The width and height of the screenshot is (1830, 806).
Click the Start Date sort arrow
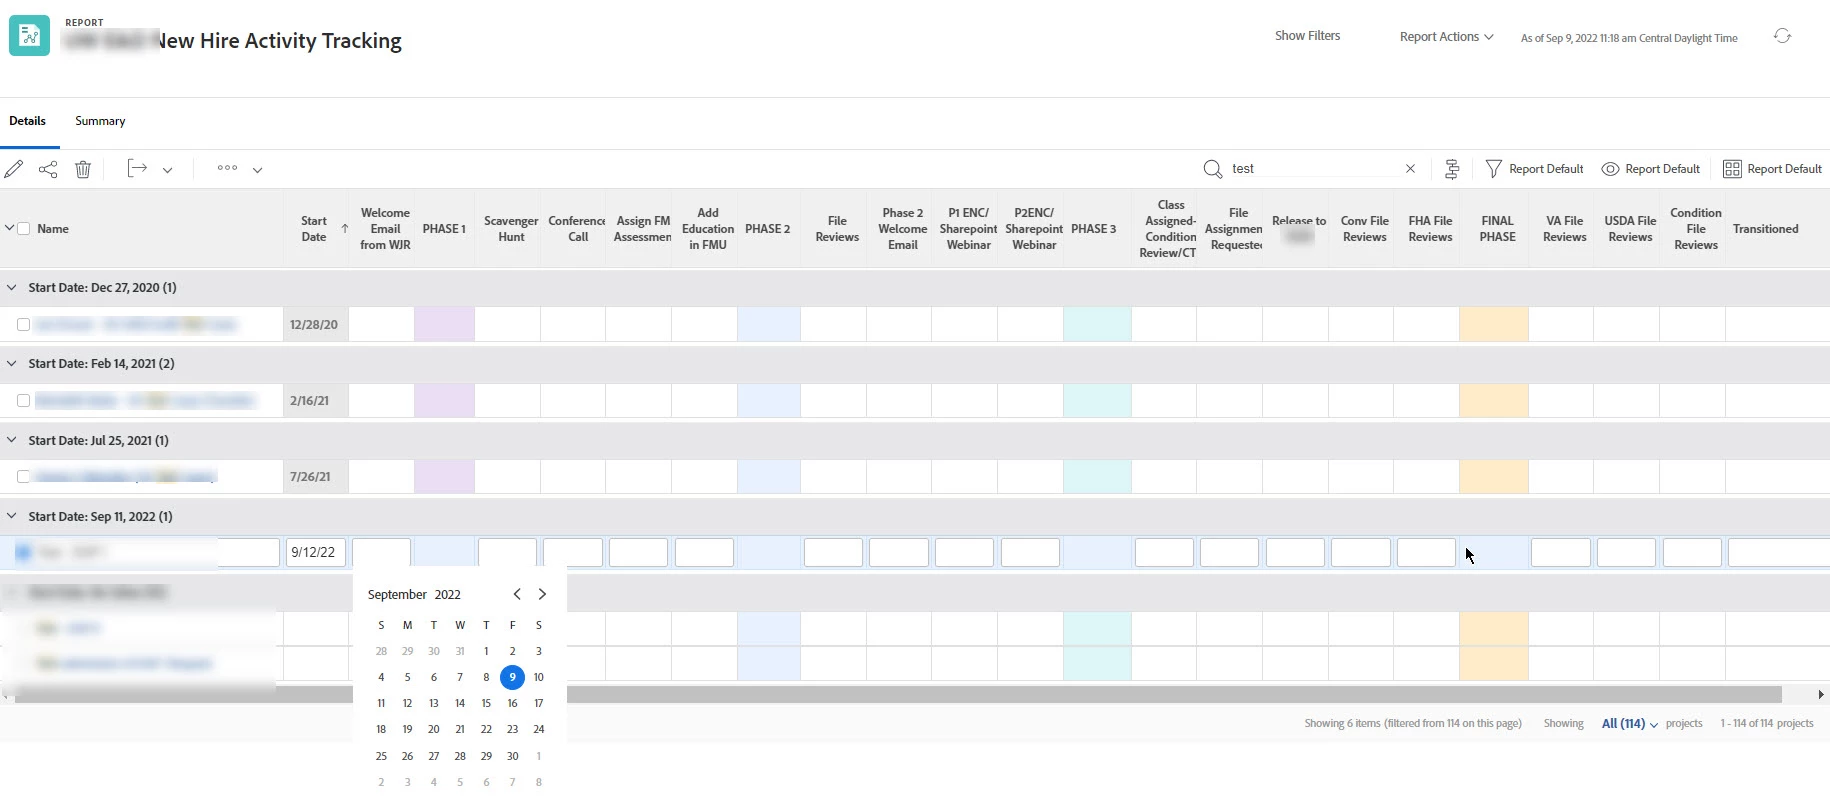(345, 229)
